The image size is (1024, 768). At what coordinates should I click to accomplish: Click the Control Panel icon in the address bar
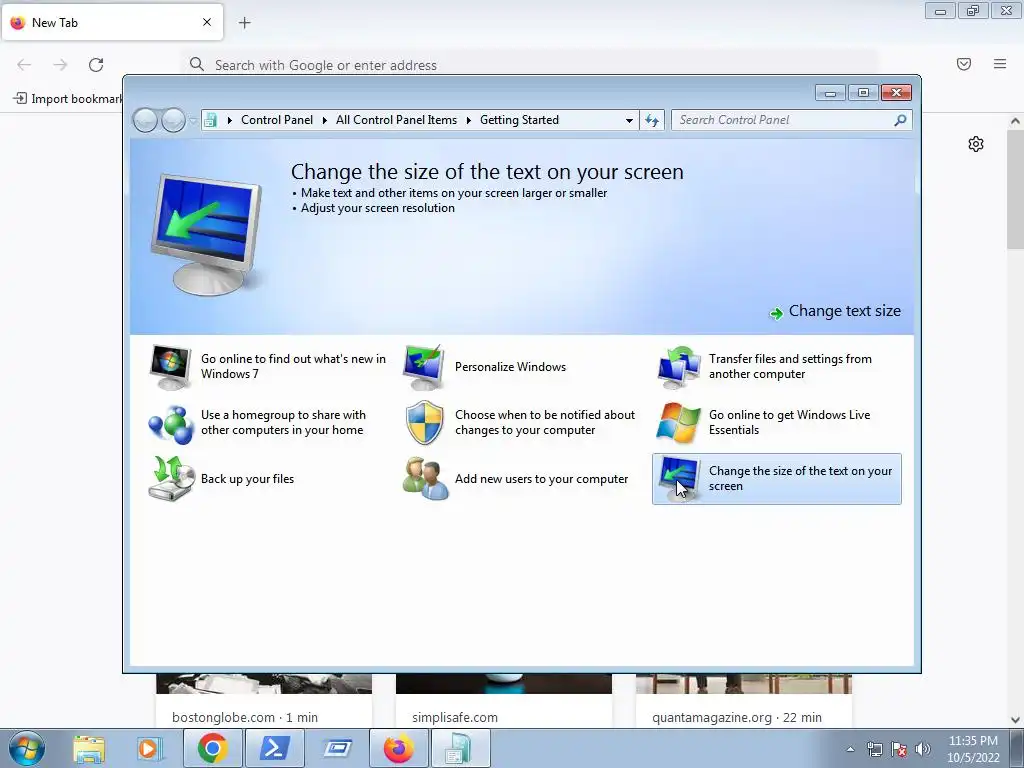210,120
